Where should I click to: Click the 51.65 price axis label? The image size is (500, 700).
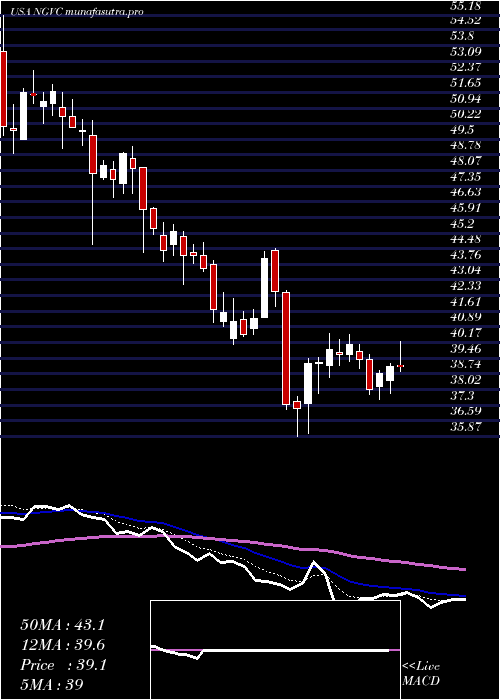(x=465, y=83)
